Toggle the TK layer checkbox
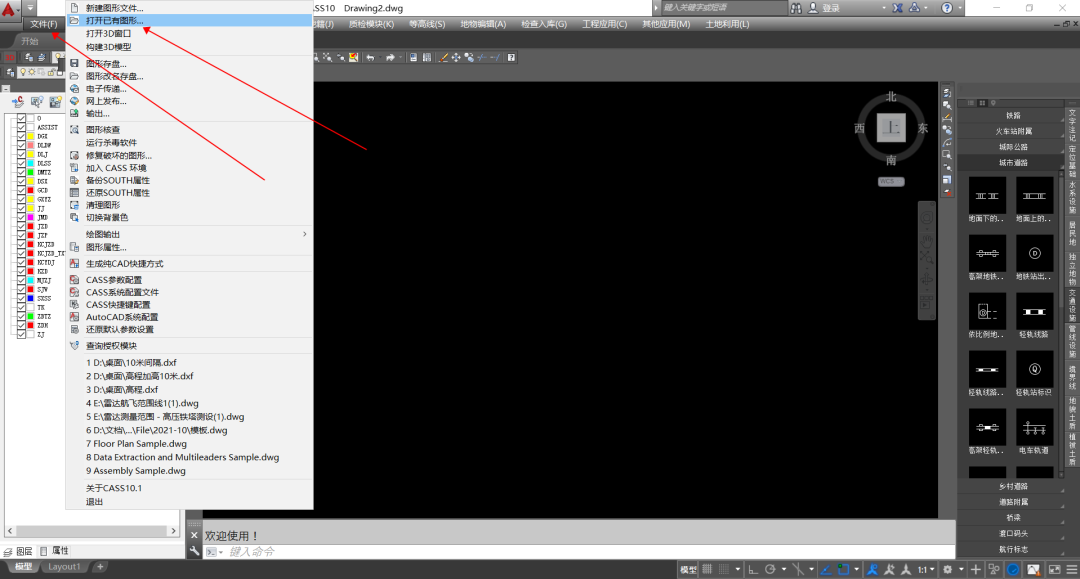Screen dimensions: 1080x579 point(21,307)
